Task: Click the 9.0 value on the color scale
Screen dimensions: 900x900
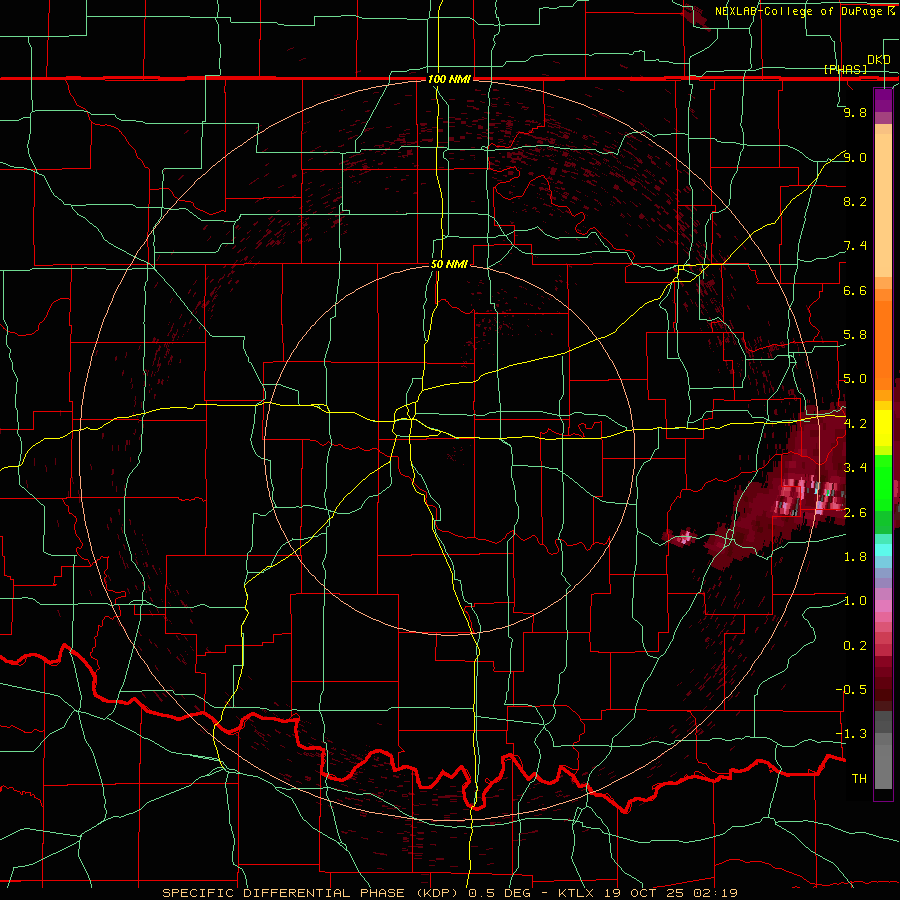Action: (855, 157)
